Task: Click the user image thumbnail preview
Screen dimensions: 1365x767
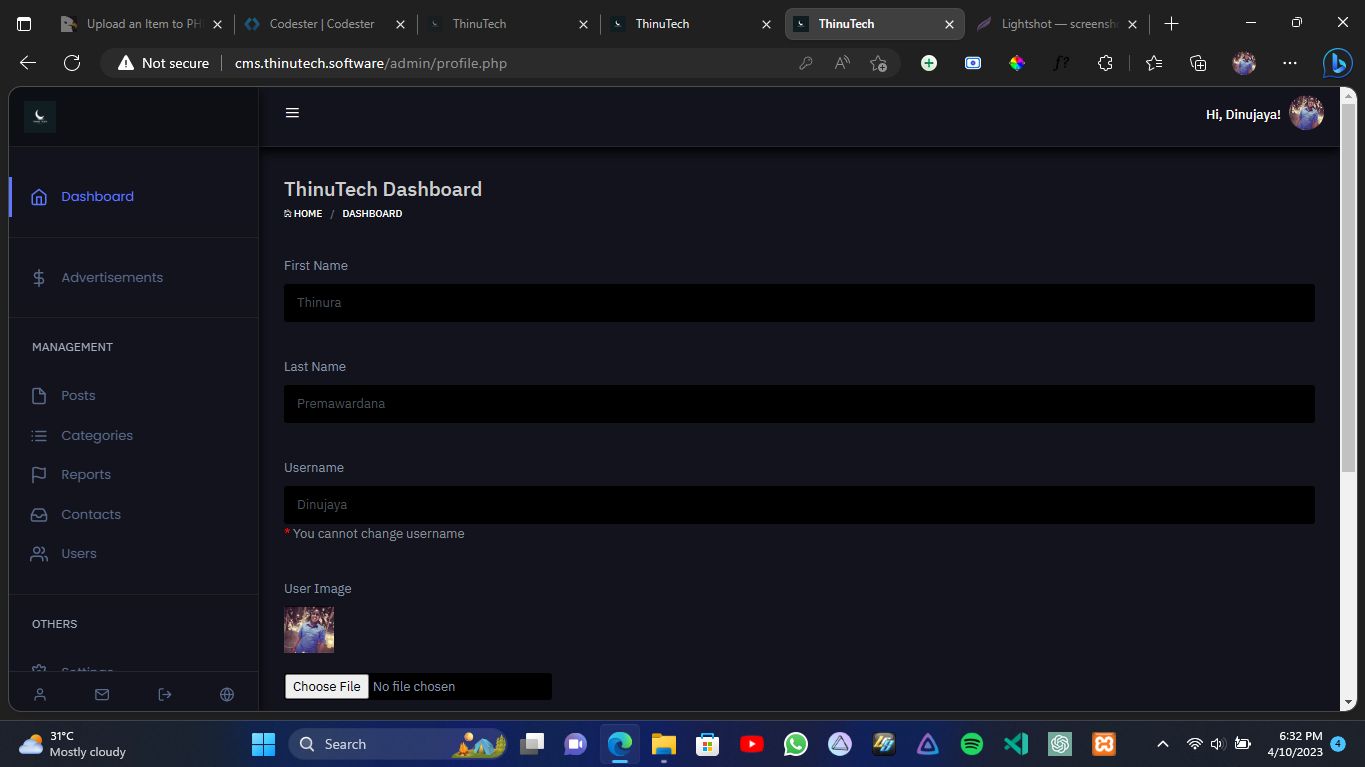Action: [x=309, y=630]
